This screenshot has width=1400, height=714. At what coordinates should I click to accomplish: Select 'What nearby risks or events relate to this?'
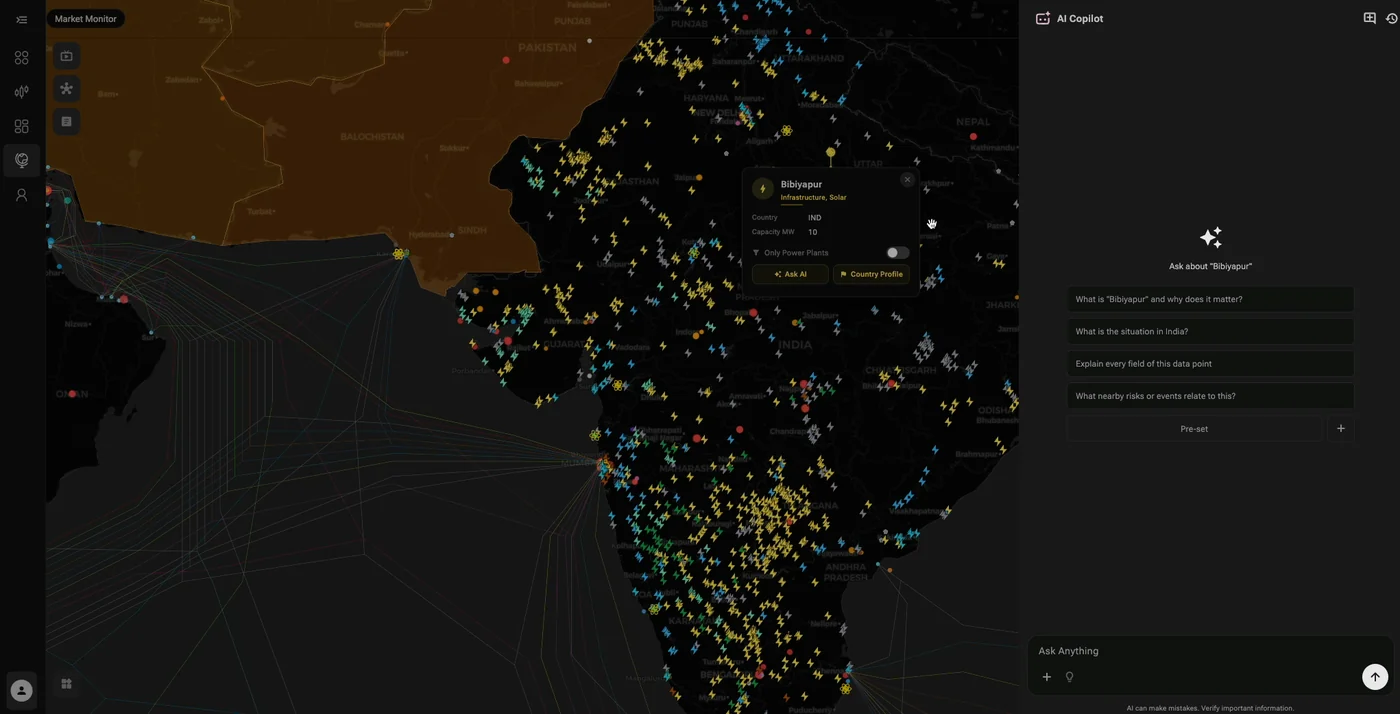pos(1210,396)
